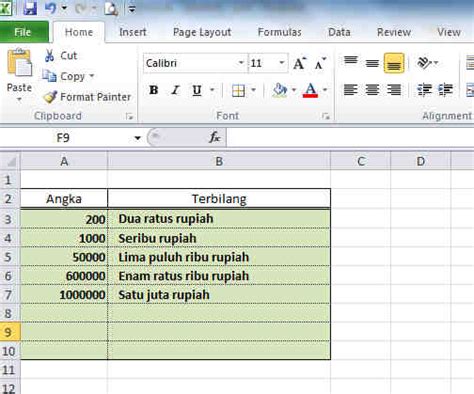474x394 pixels.
Task: Select column B header
Action: [219, 162]
